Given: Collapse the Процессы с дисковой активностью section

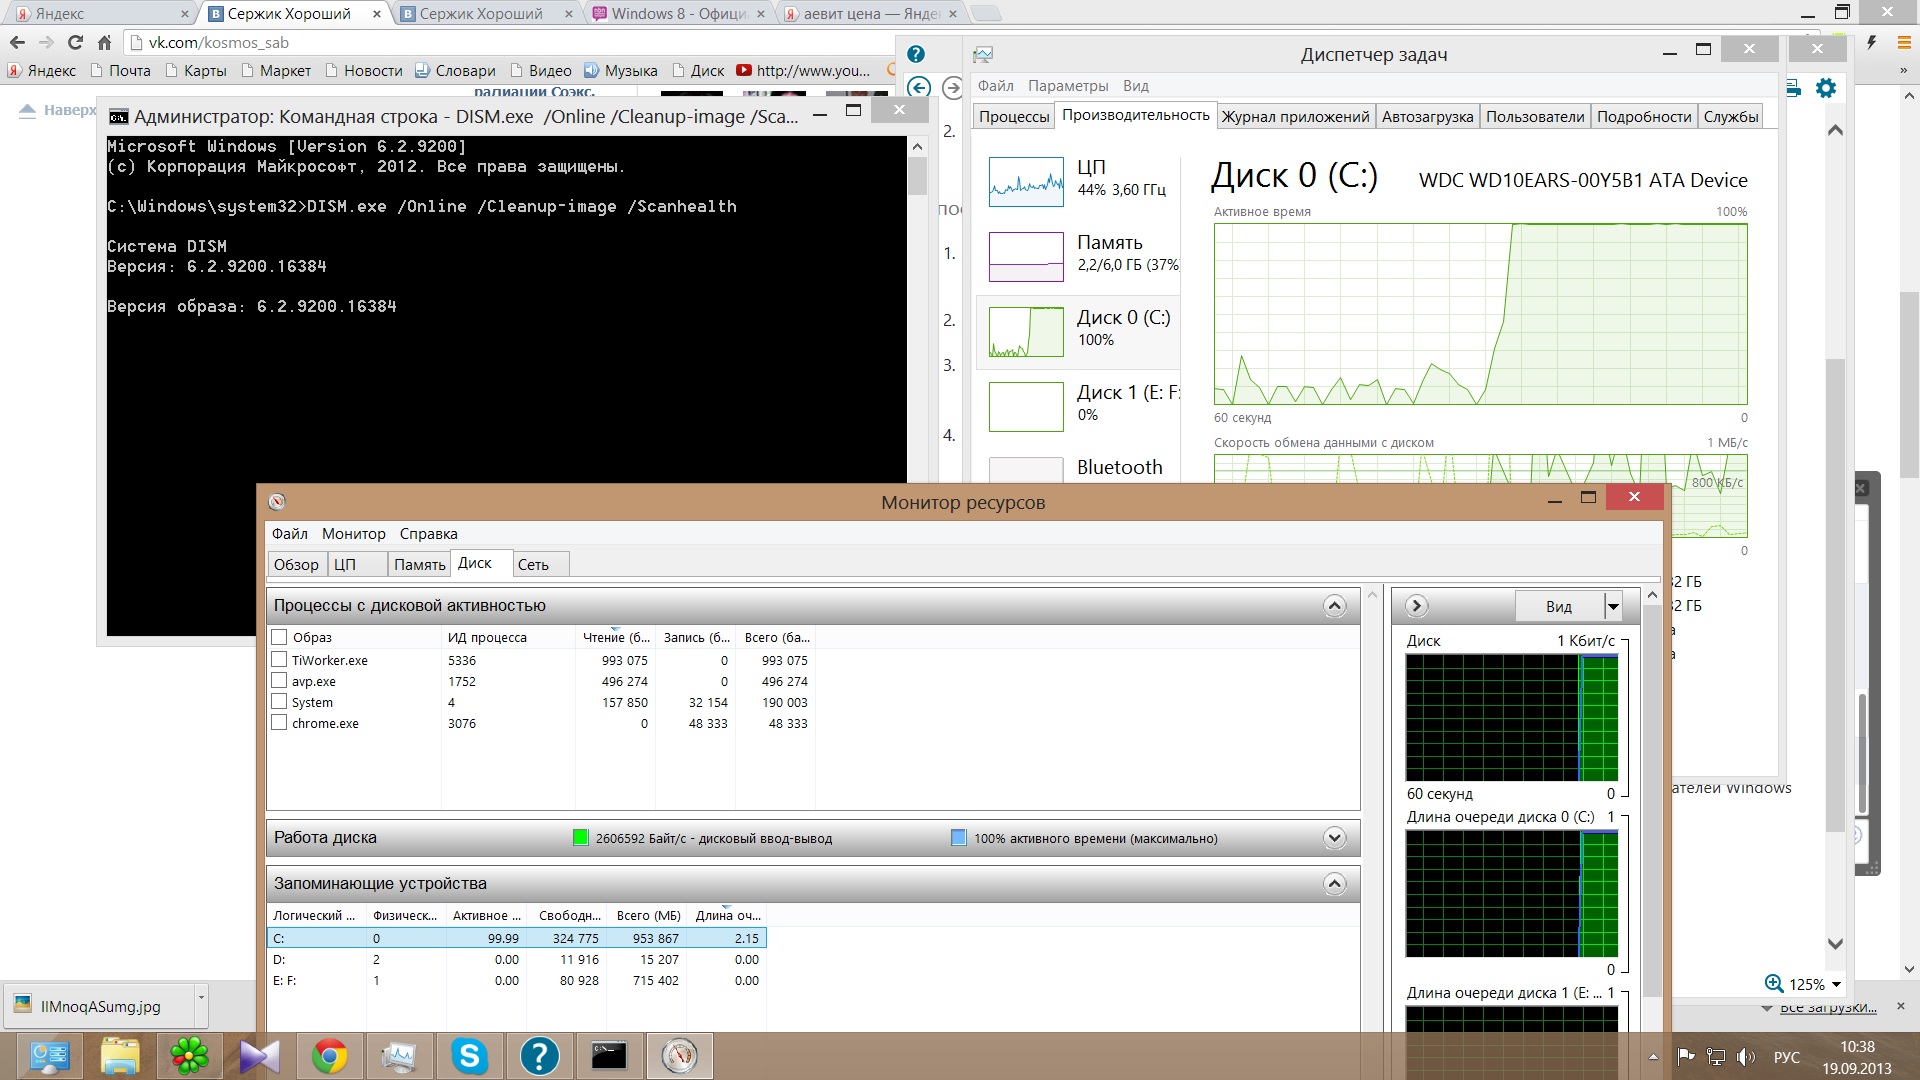Looking at the screenshot, I should tap(1334, 605).
